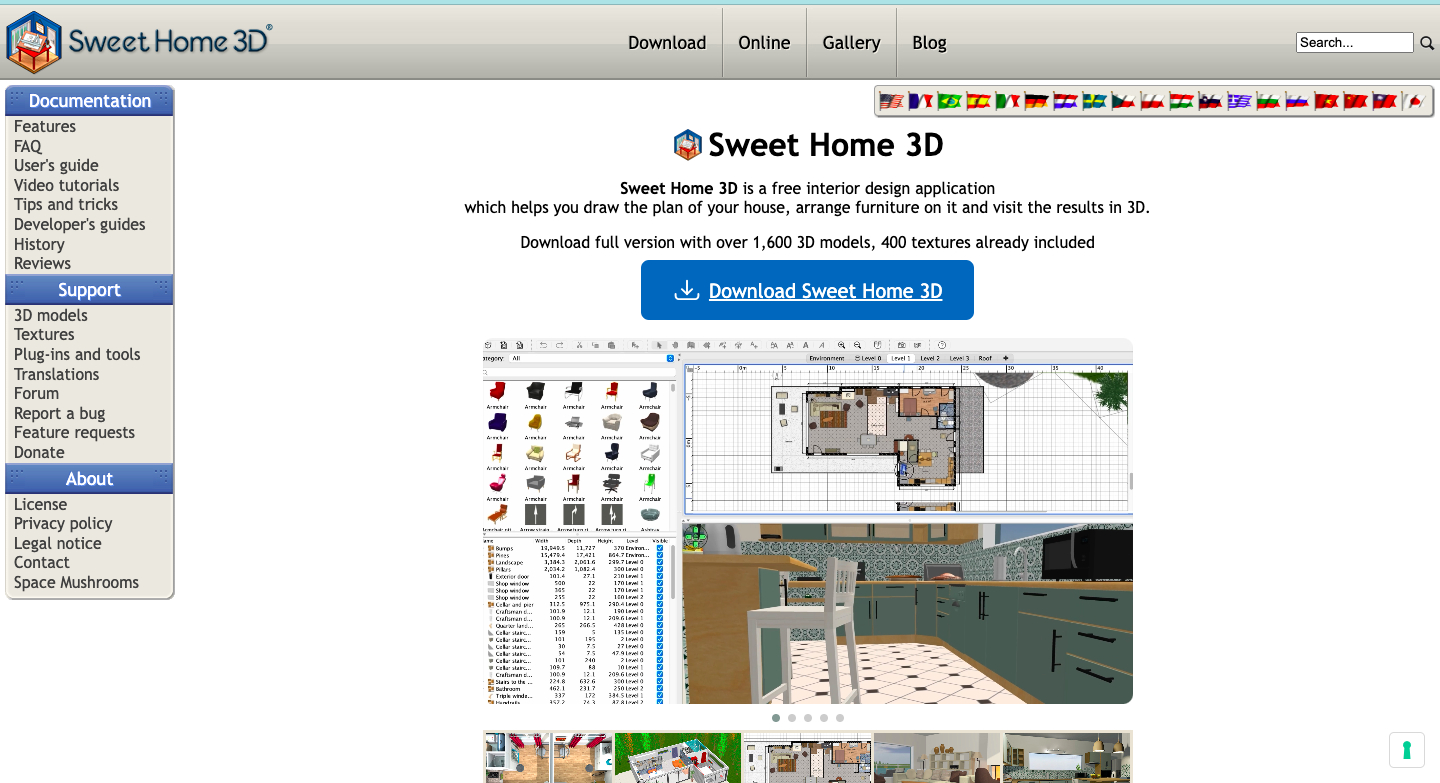This screenshot has height=783, width=1440.
Task: Select the Bulgarian flag
Action: [1269, 101]
